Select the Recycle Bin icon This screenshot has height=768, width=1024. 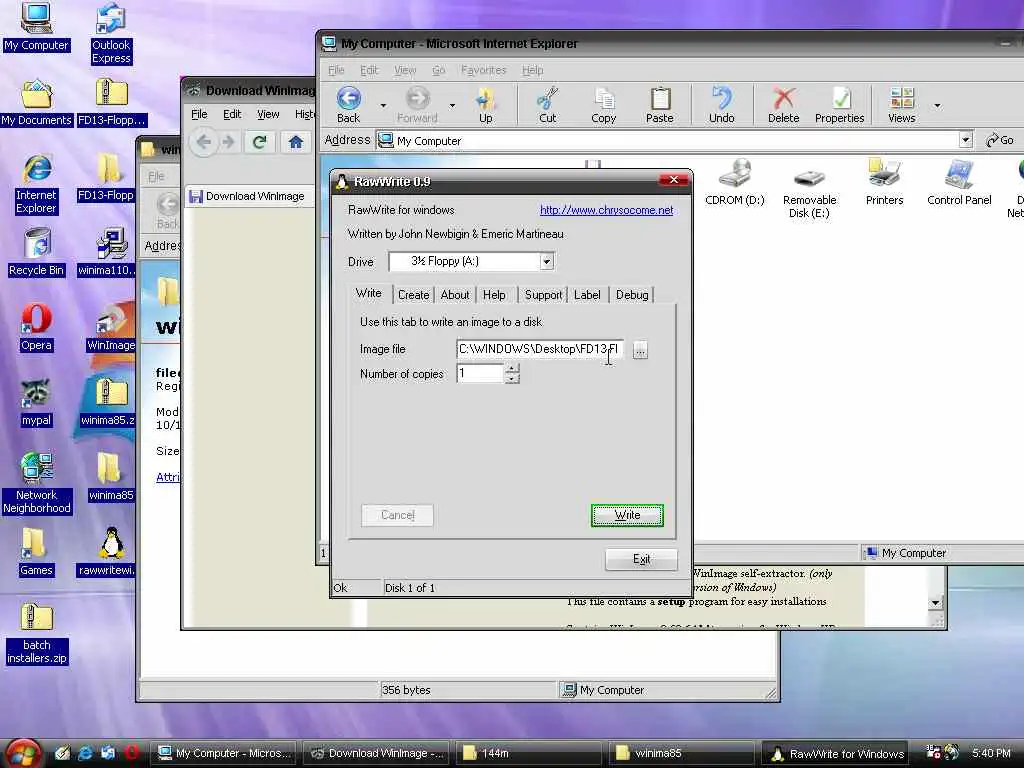click(37, 252)
